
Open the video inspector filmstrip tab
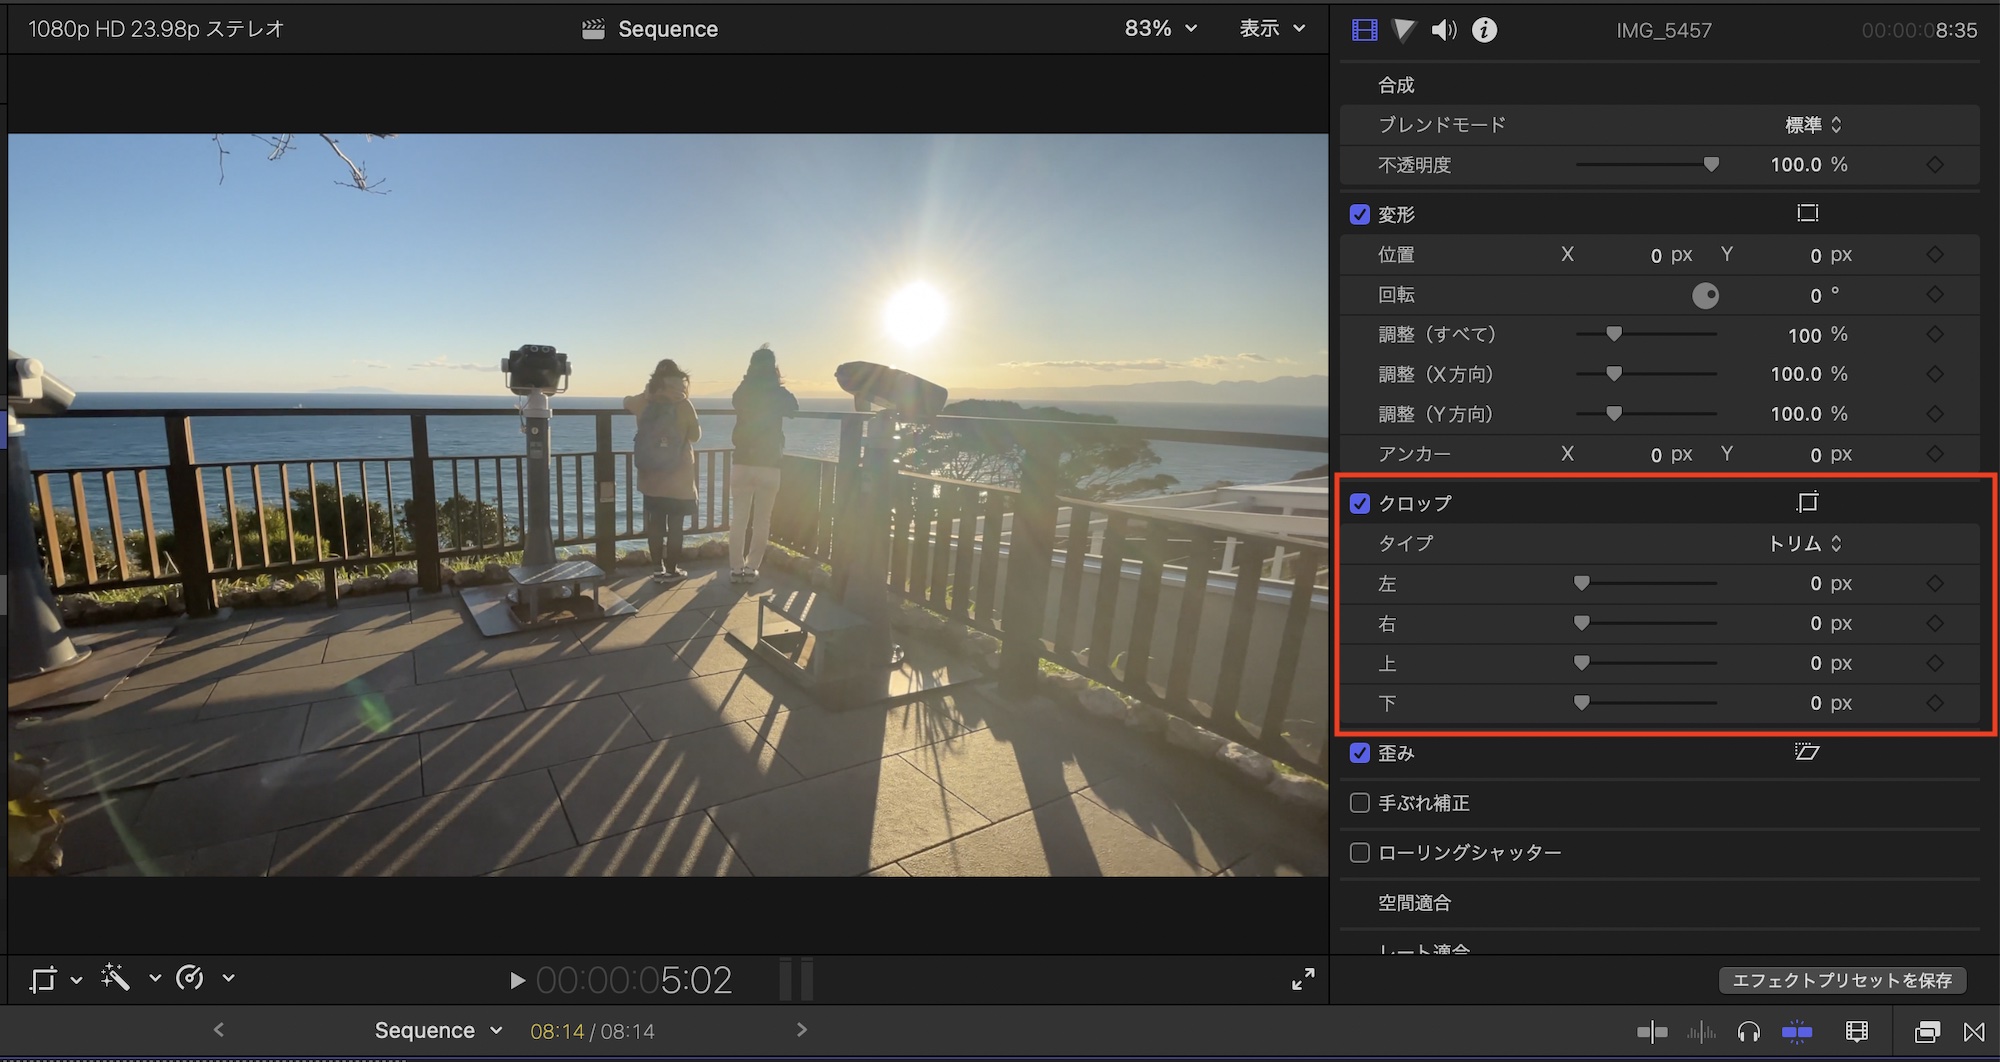click(x=1364, y=30)
